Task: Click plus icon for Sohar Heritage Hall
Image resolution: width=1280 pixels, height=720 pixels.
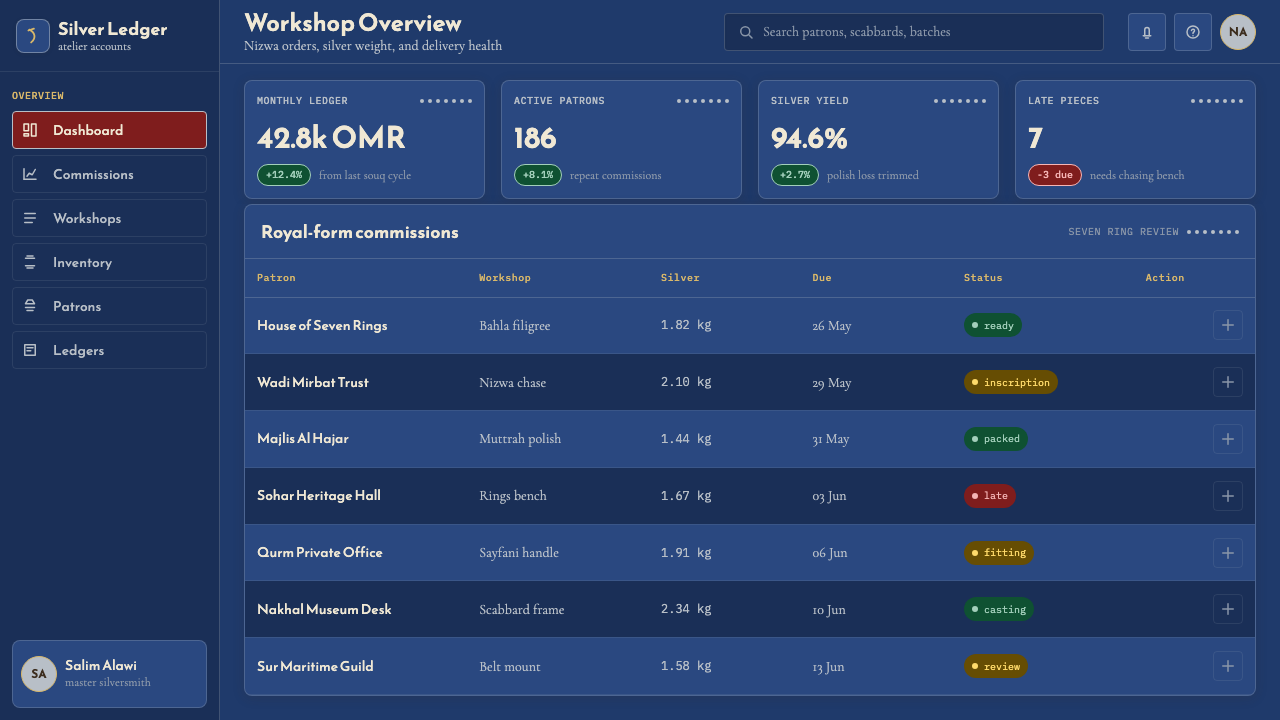Action: click(x=1228, y=495)
